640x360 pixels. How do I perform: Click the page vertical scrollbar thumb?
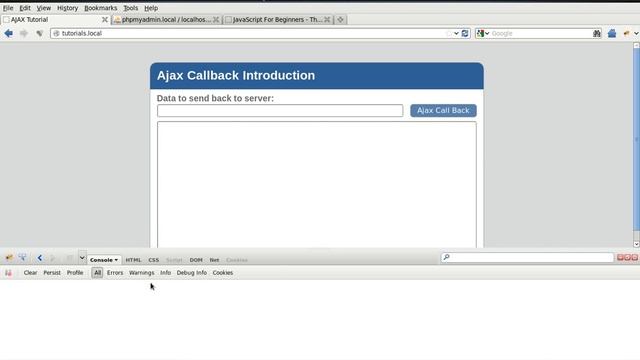point(636,139)
